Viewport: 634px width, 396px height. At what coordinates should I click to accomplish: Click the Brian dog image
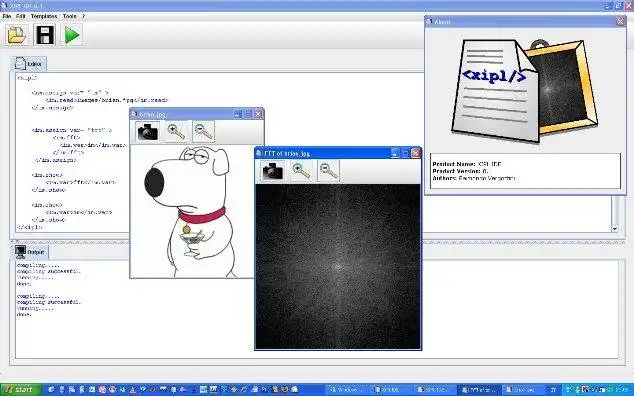[192, 212]
